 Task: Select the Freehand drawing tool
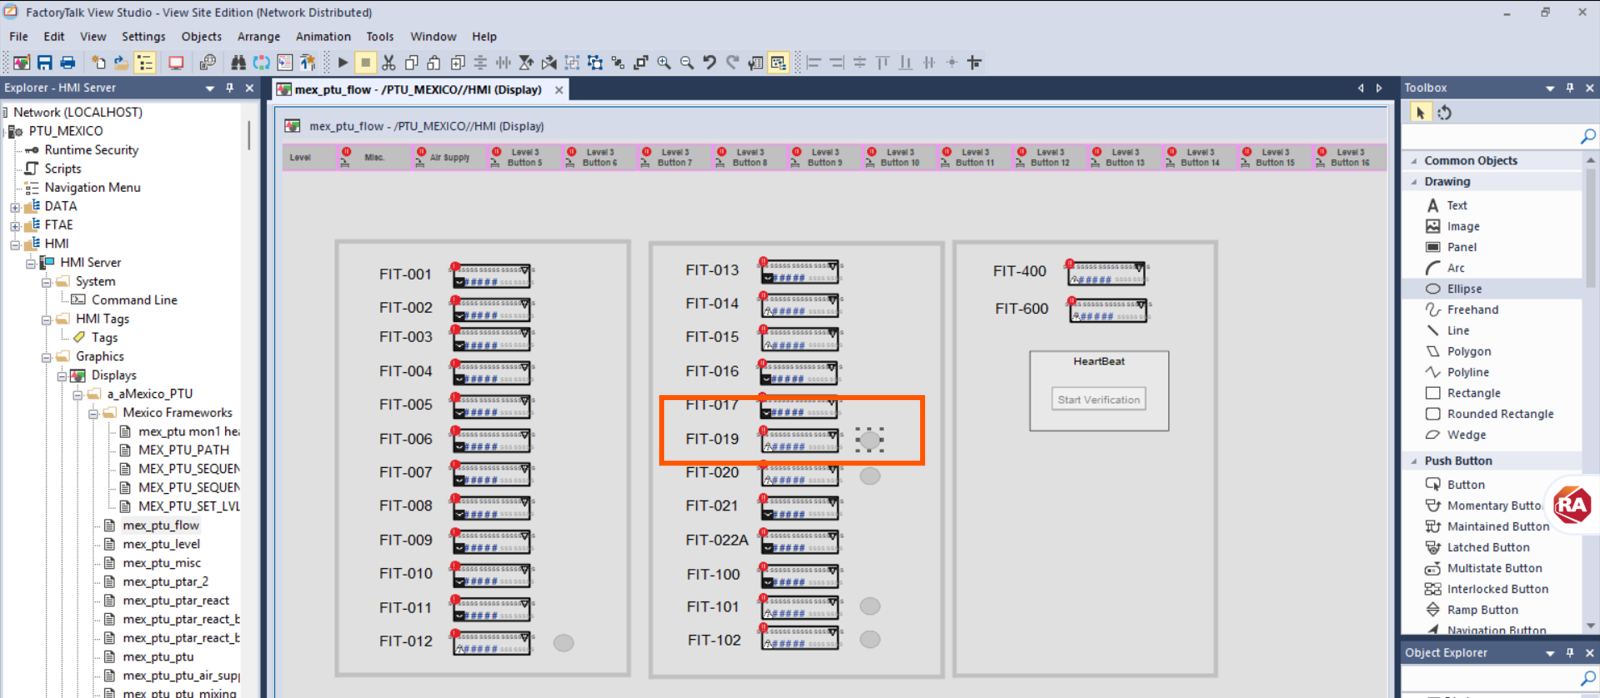point(1472,310)
